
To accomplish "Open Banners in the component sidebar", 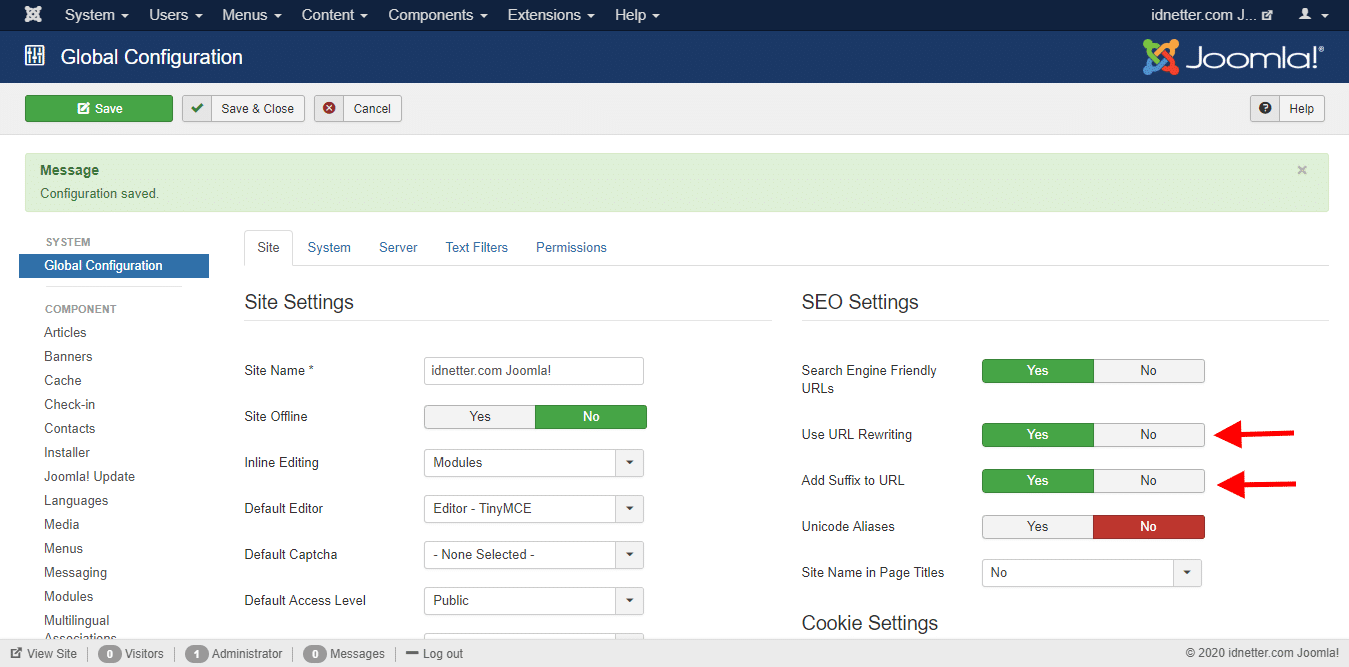I will click(x=68, y=357).
